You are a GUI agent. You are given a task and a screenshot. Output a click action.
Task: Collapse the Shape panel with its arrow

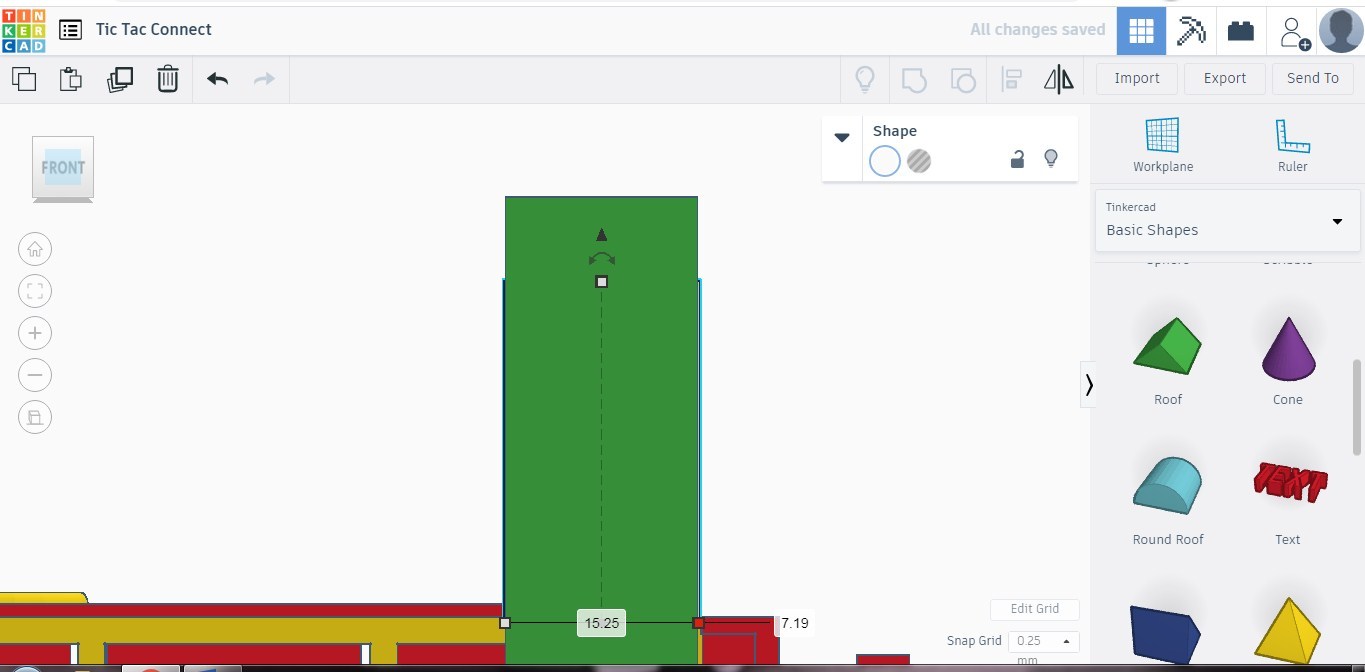pos(841,138)
